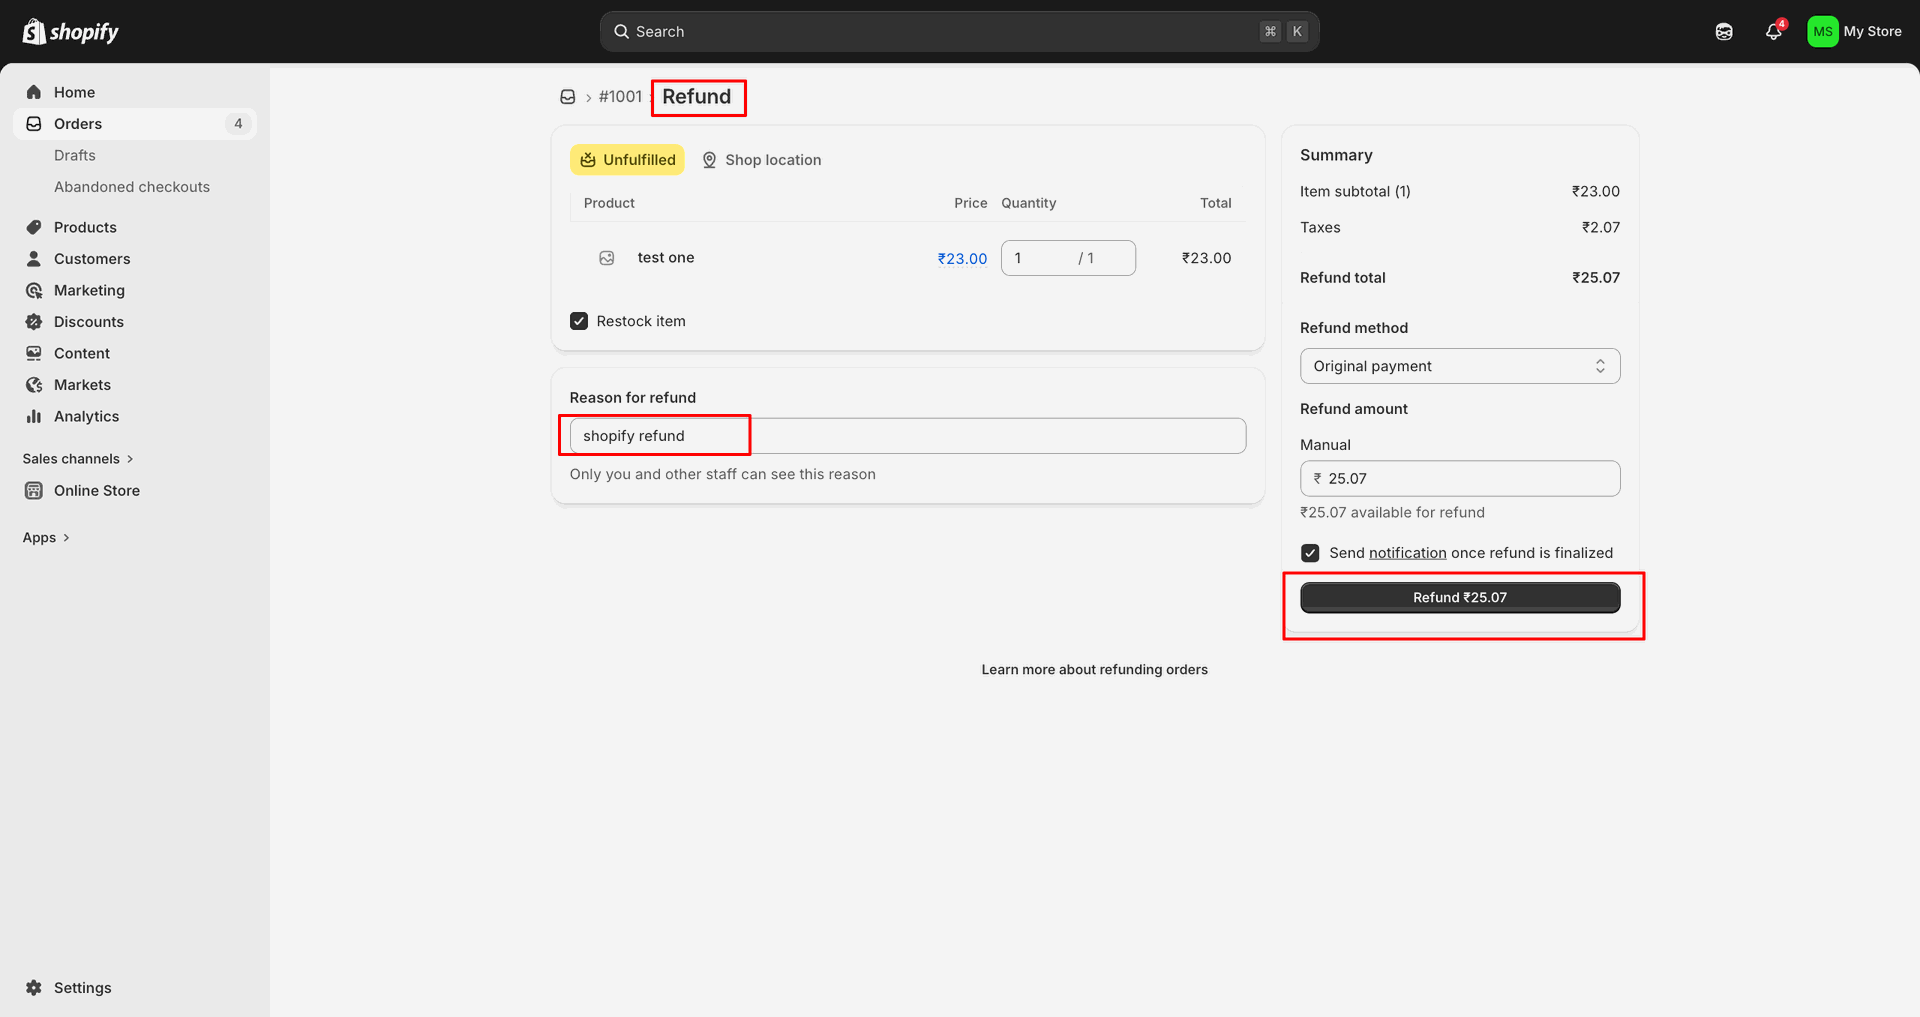
Task: Click the Orders count badge 4
Action: click(x=238, y=124)
